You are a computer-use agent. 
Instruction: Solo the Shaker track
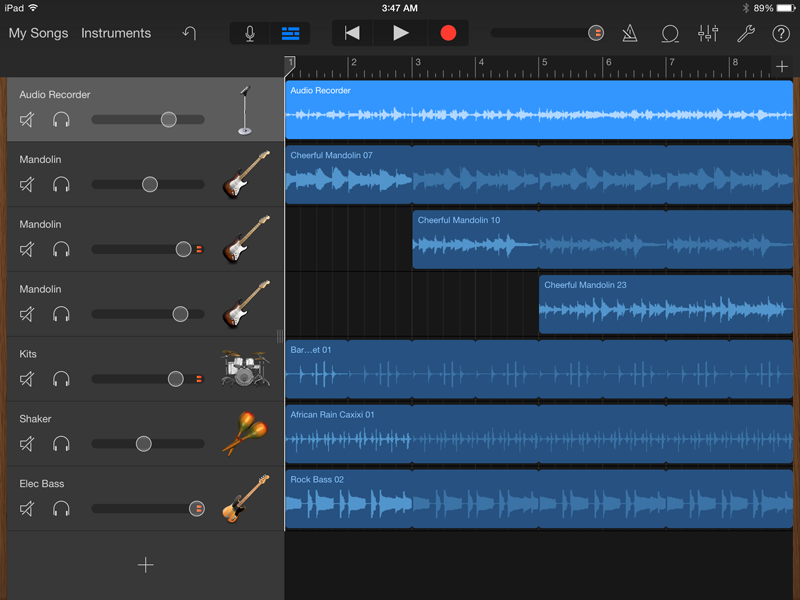point(61,443)
